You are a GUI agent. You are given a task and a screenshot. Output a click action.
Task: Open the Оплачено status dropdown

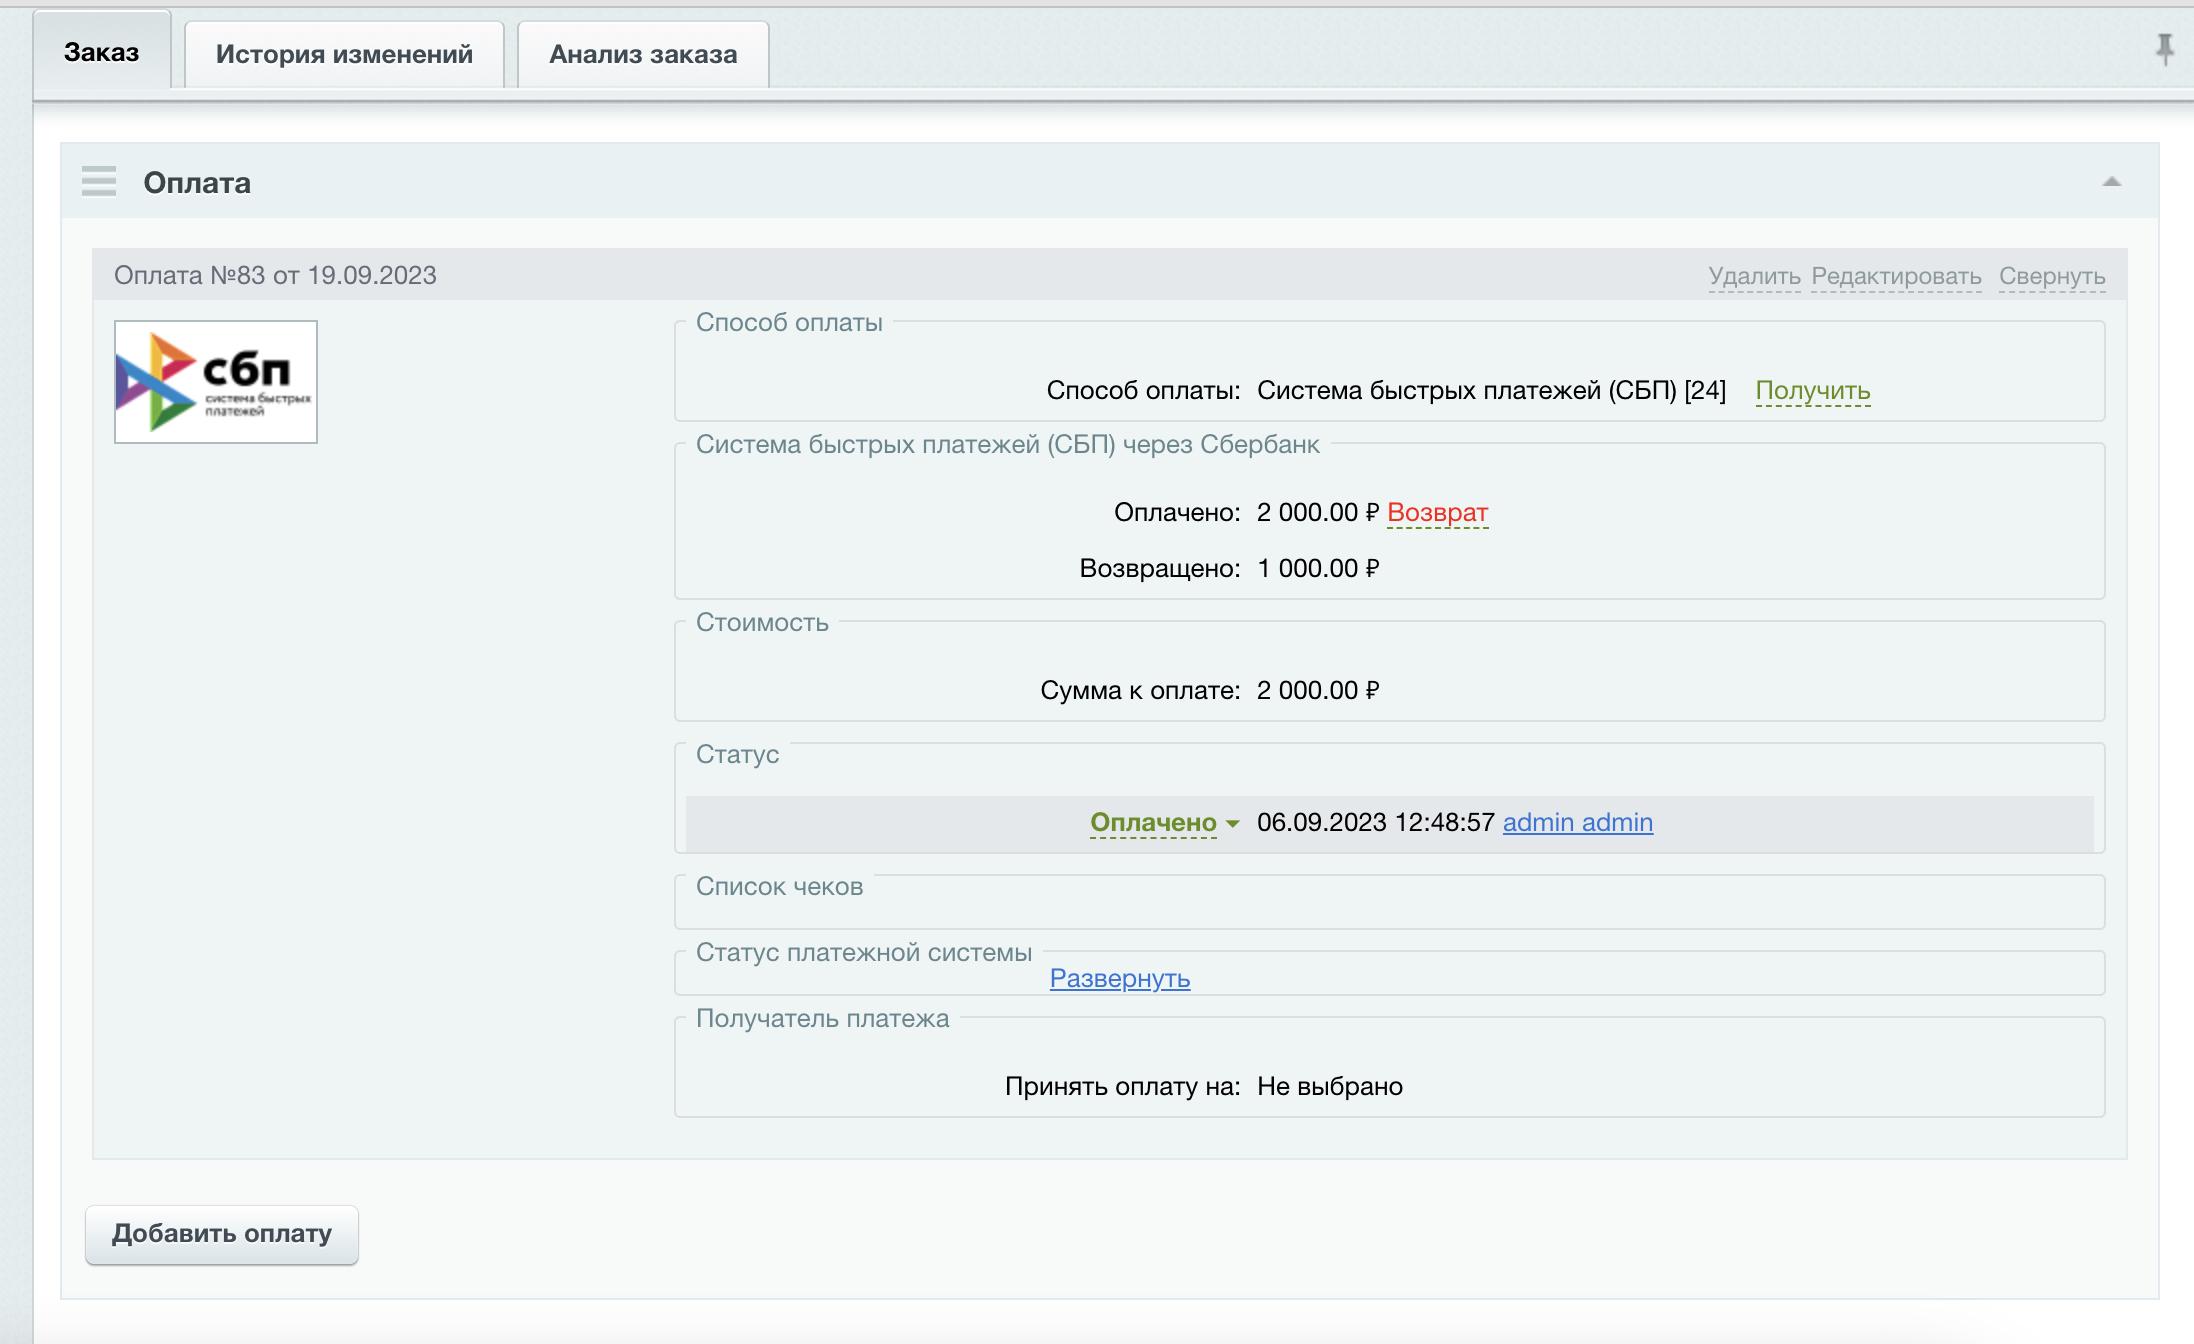click(x=1164, y=823)
